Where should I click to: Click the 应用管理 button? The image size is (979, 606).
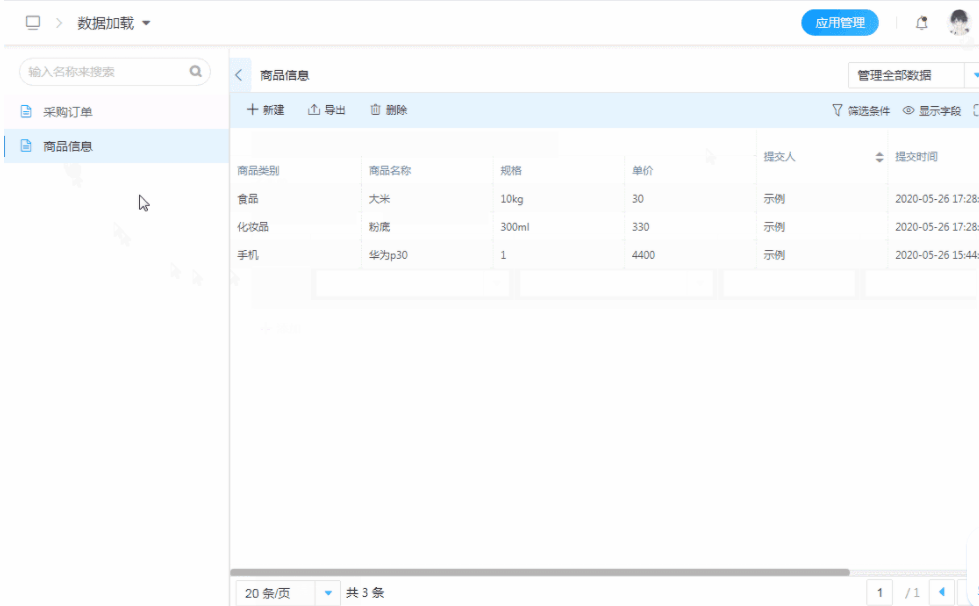[839, 23]
